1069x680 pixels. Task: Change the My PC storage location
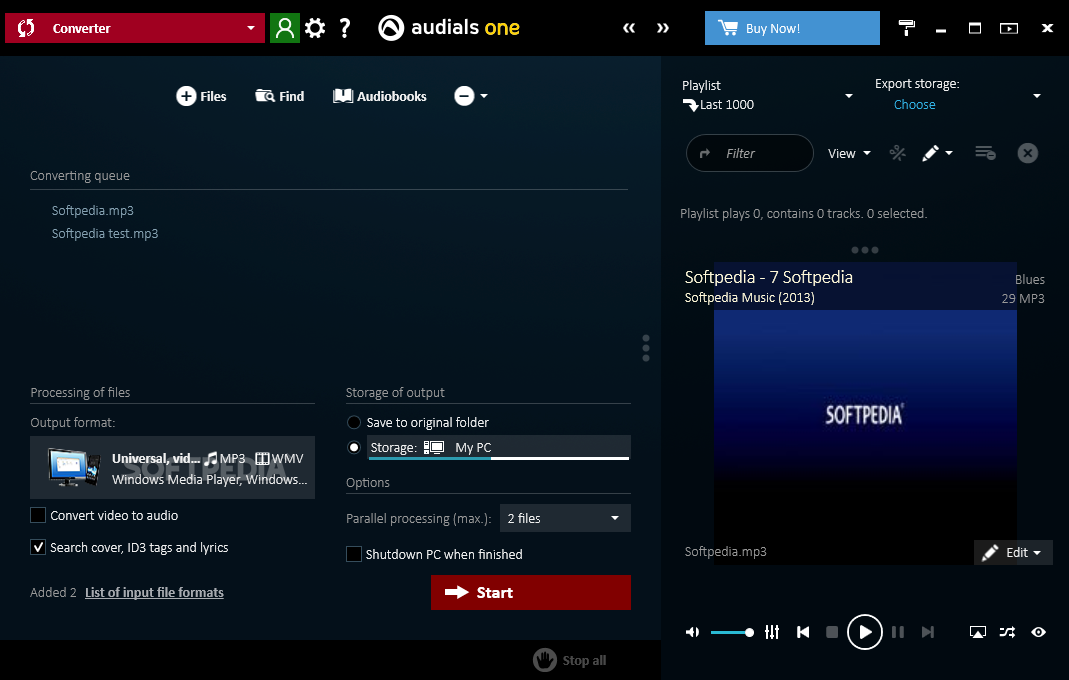click(498, 447)
